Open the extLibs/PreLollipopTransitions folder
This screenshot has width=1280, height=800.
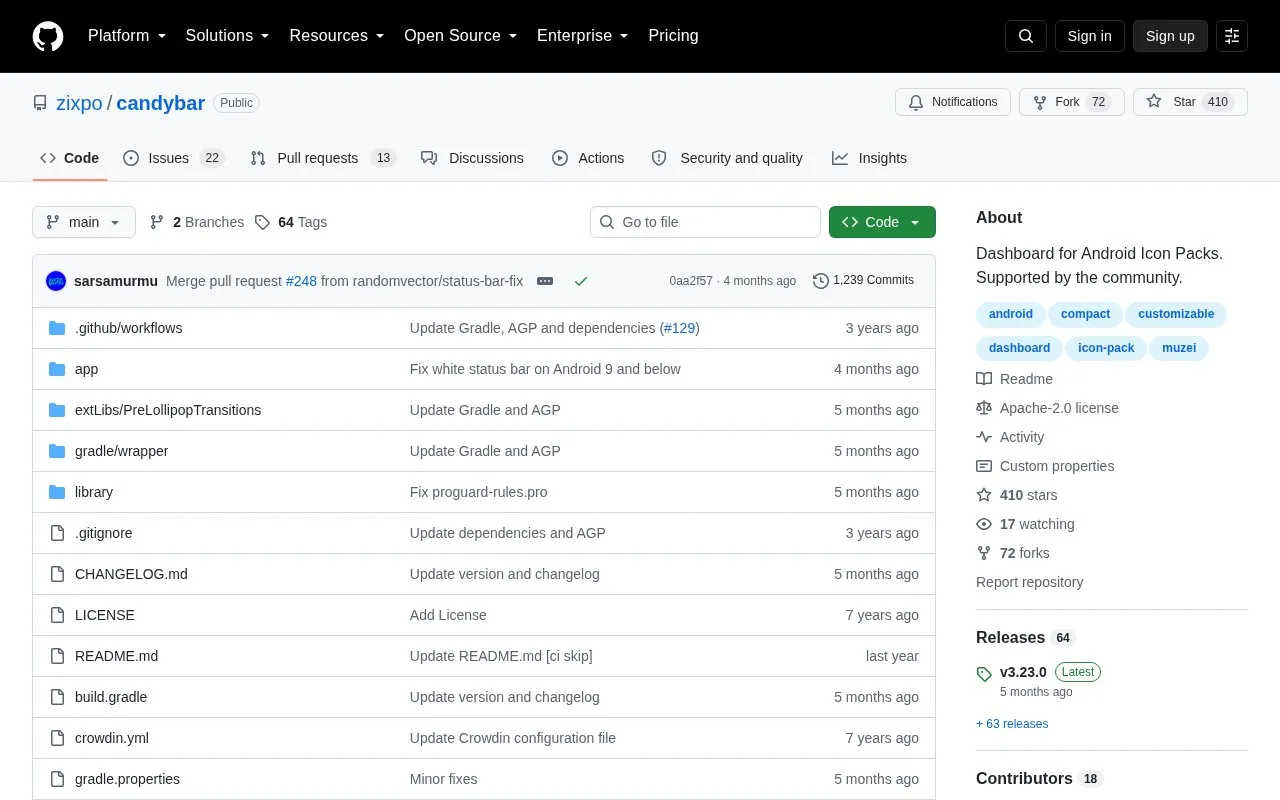point(168,410)
